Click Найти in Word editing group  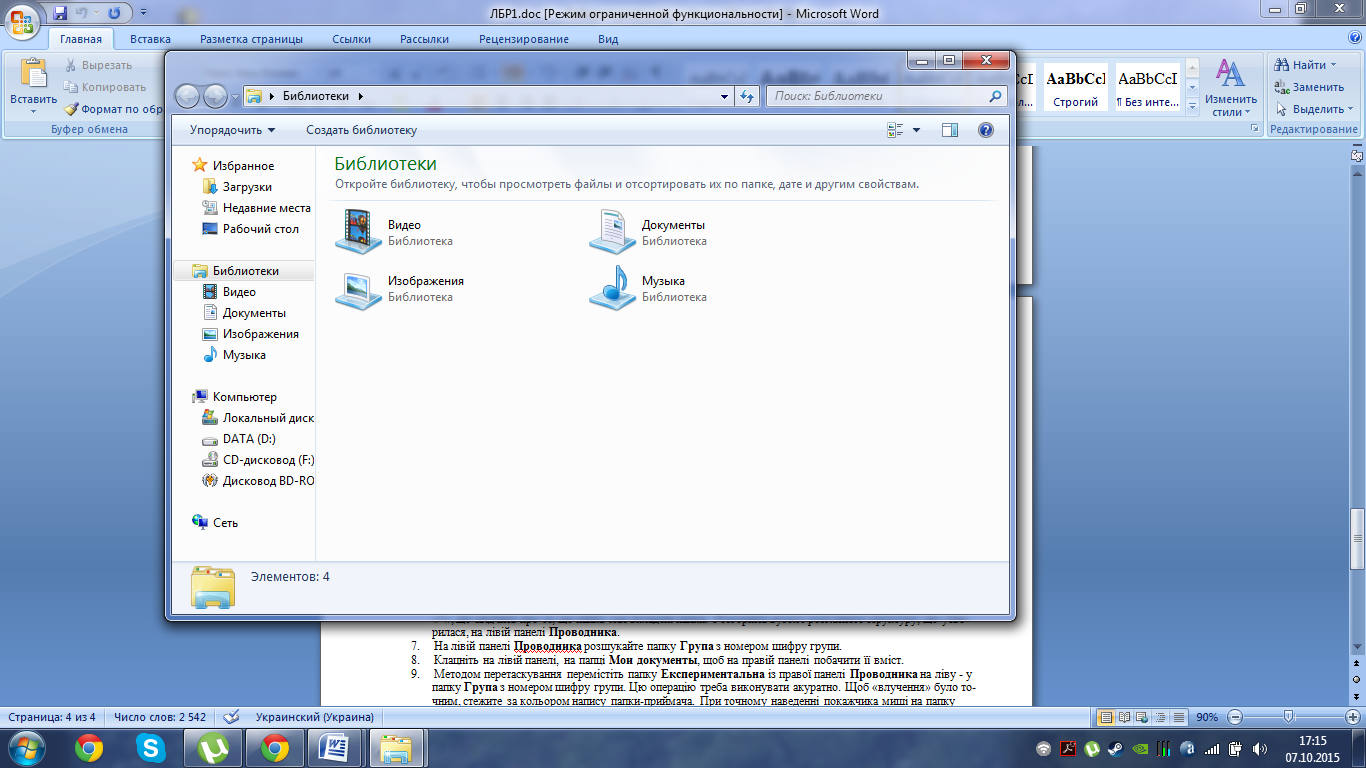click(x=1305, y=65)
